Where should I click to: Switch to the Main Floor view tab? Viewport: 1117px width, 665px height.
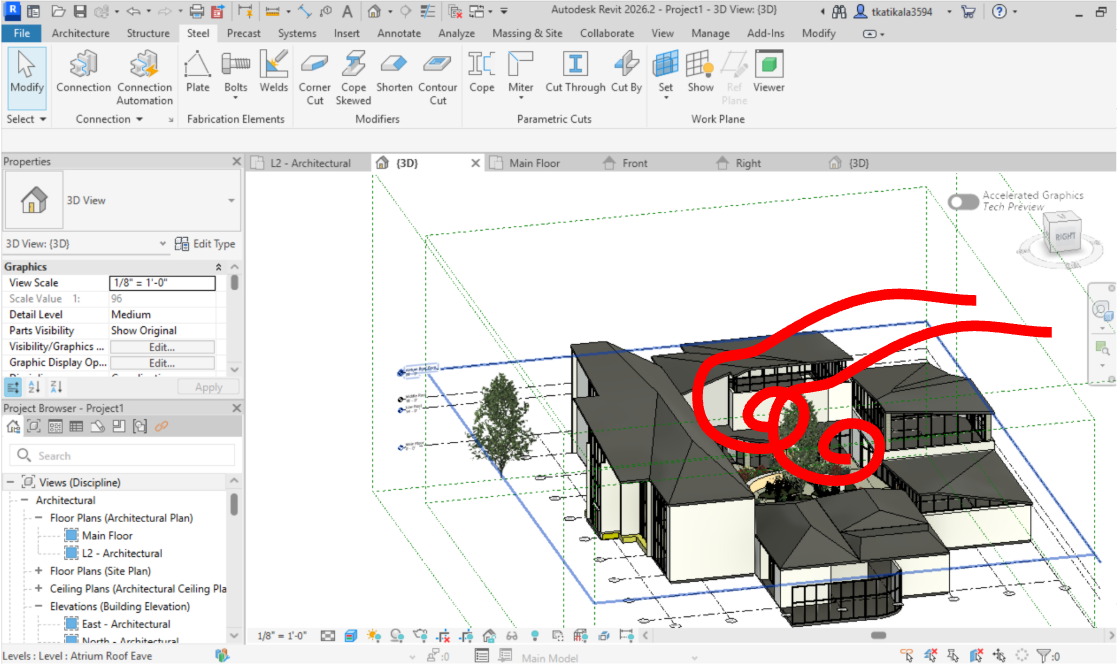(x=534, y=163)
